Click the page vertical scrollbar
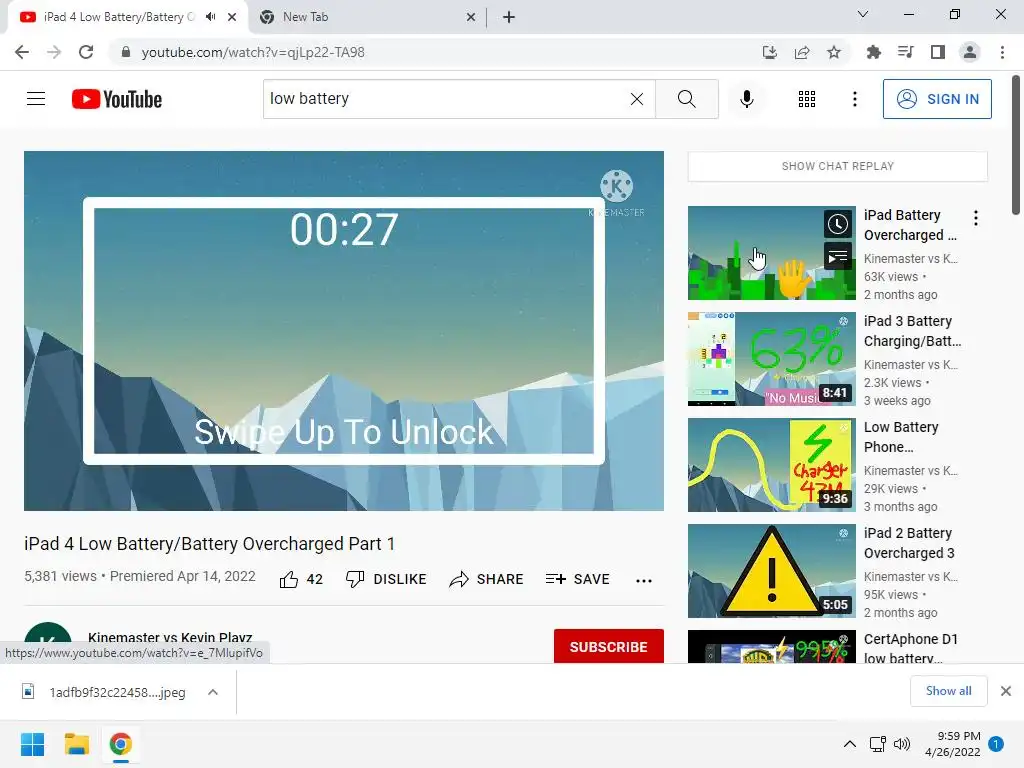The width and height of the screenshot is (1024, 768). tap(1016, 144)
